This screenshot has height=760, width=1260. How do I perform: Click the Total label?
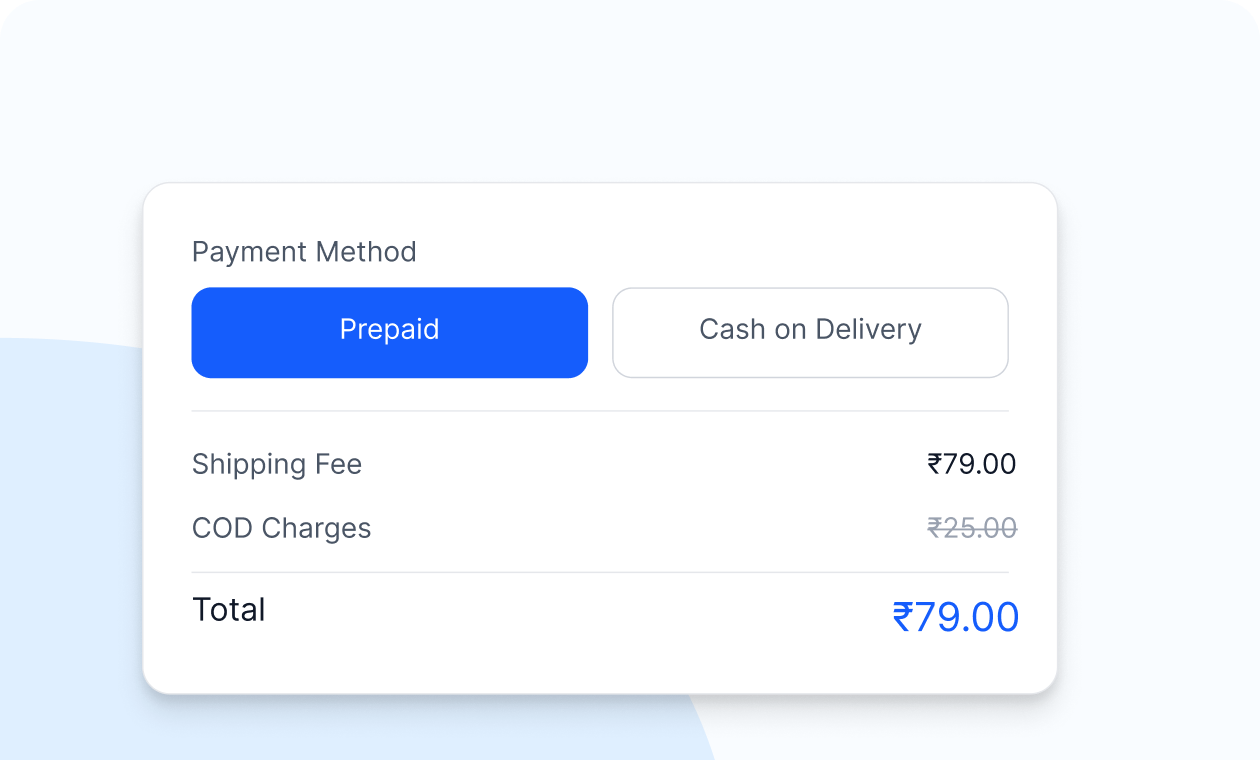coord(229,610)
